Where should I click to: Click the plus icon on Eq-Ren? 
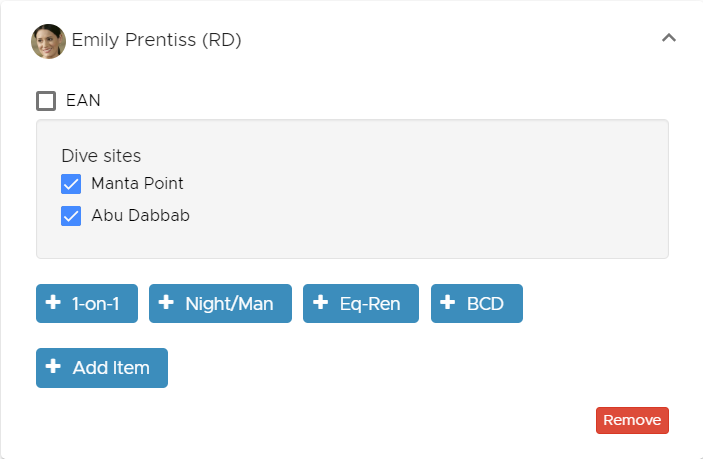pos(321,302)
